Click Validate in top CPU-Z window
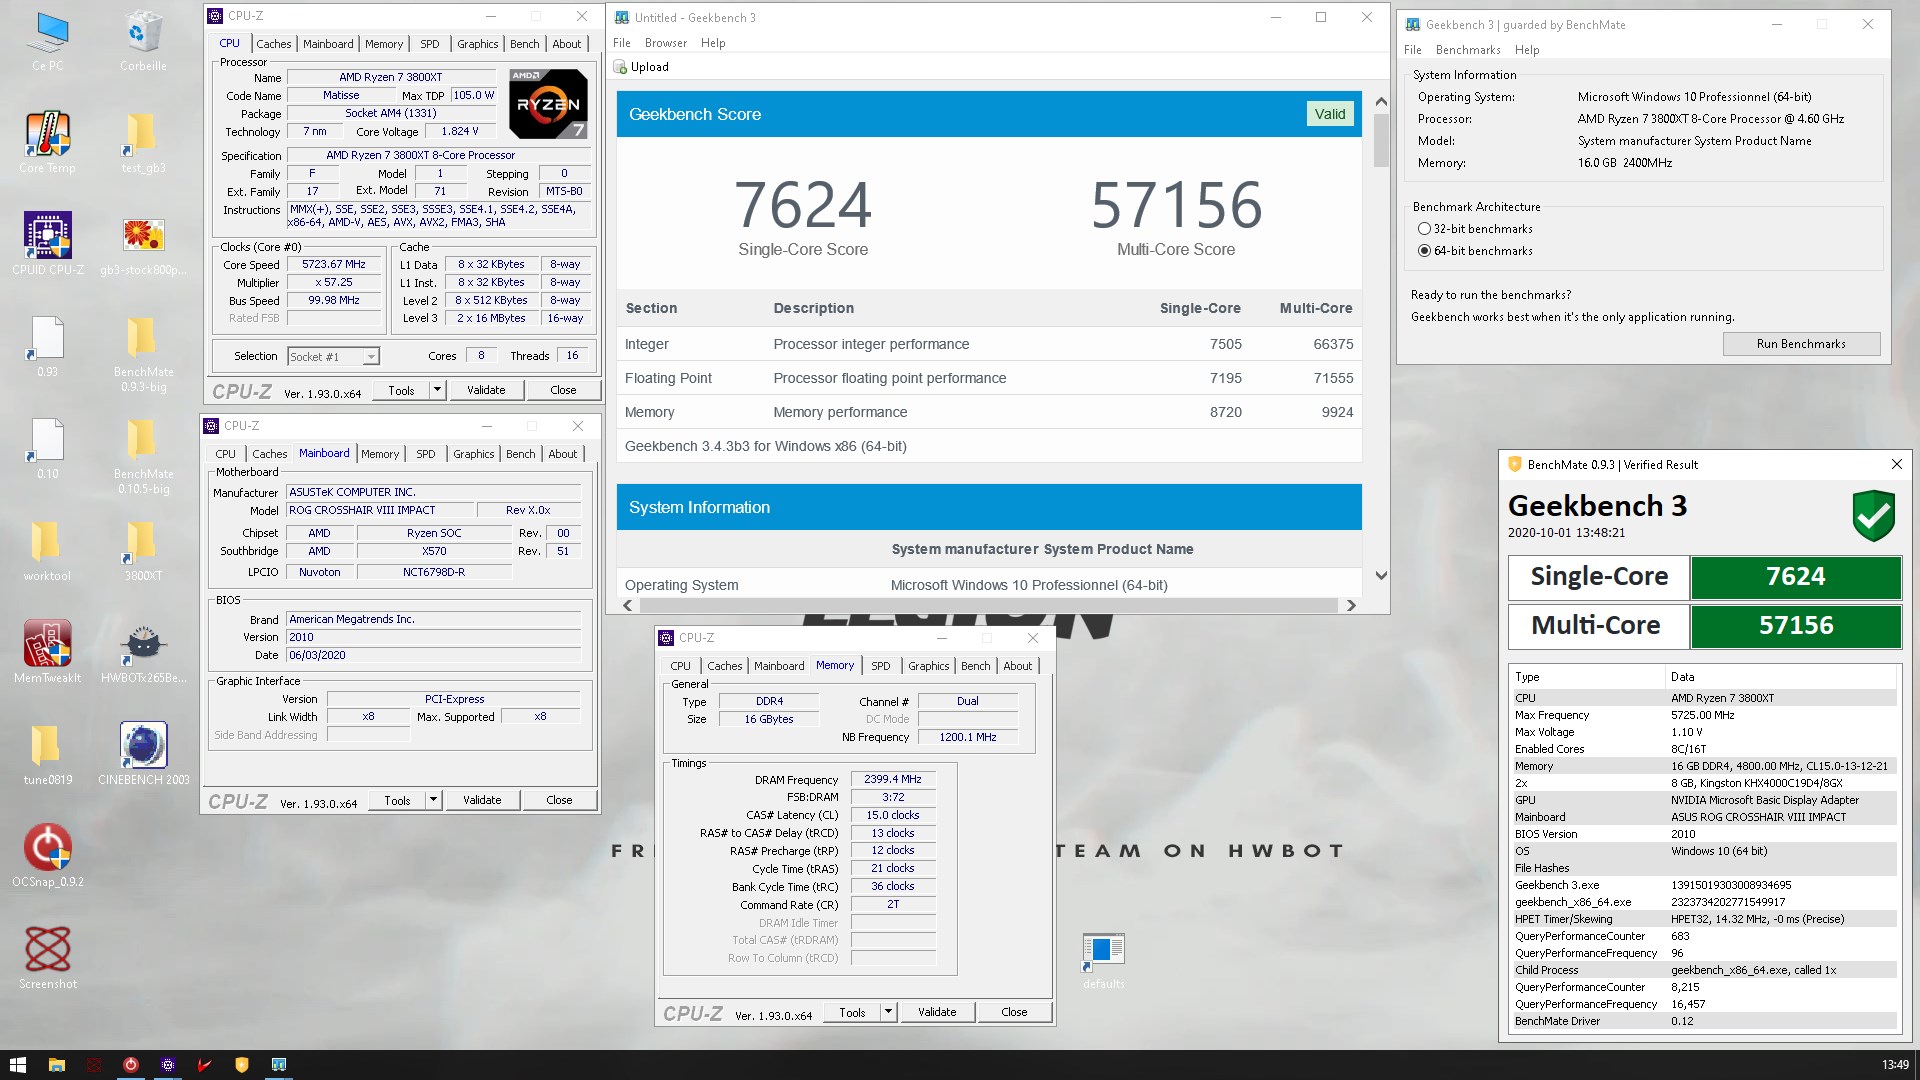1920x1080 pixels. point(486,390)
